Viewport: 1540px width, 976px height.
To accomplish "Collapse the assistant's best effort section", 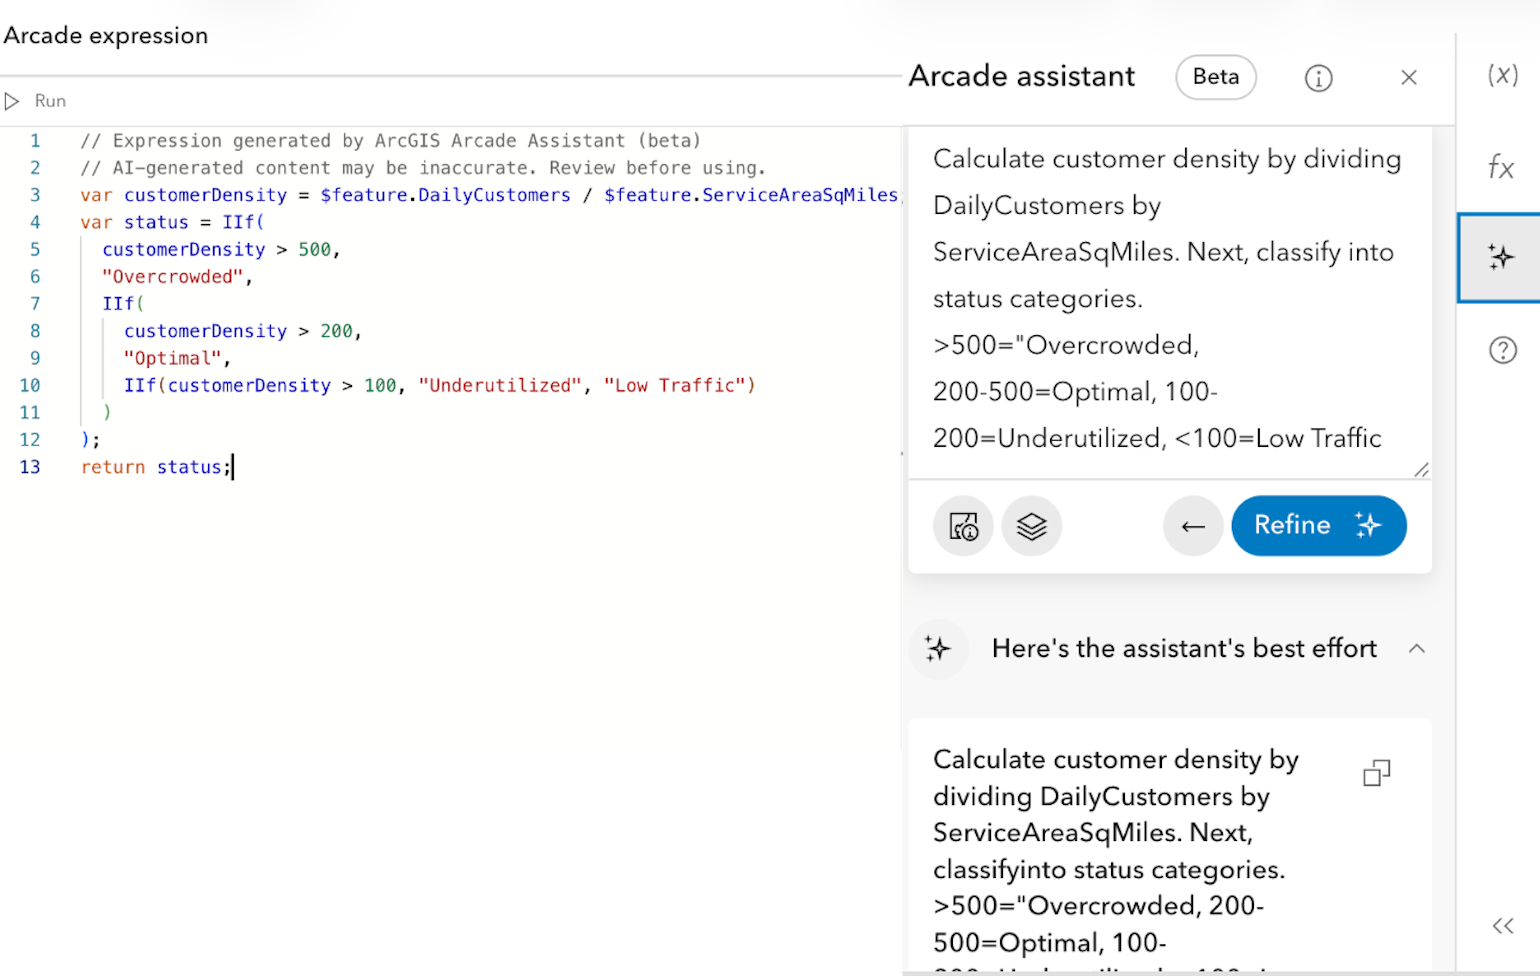I will pyautogui.click(x=1416, y=649).
